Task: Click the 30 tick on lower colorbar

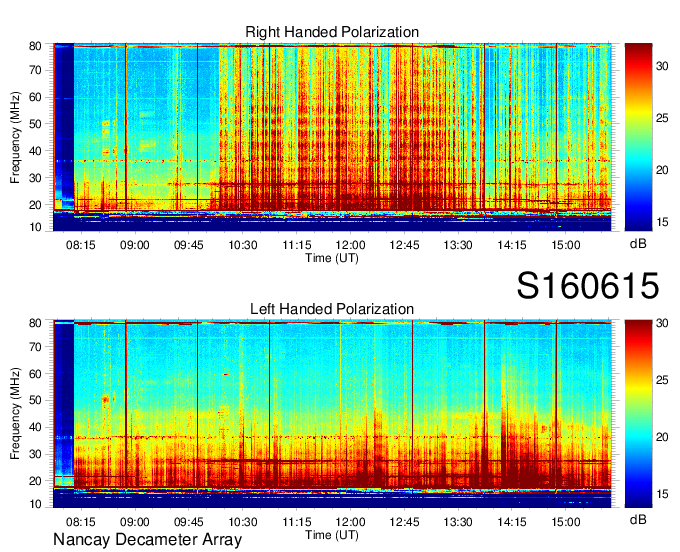Action: click(x=662, y=323)
